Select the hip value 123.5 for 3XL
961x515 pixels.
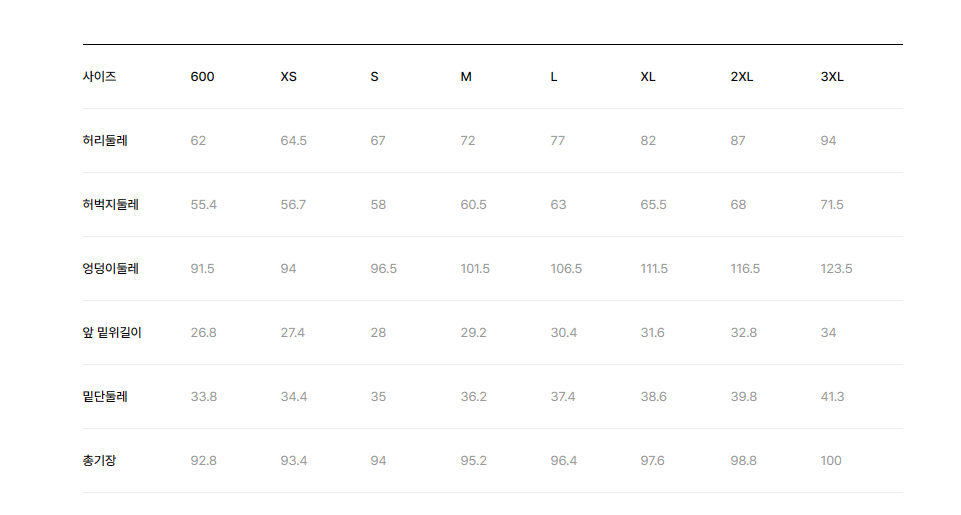click(836, 269)
